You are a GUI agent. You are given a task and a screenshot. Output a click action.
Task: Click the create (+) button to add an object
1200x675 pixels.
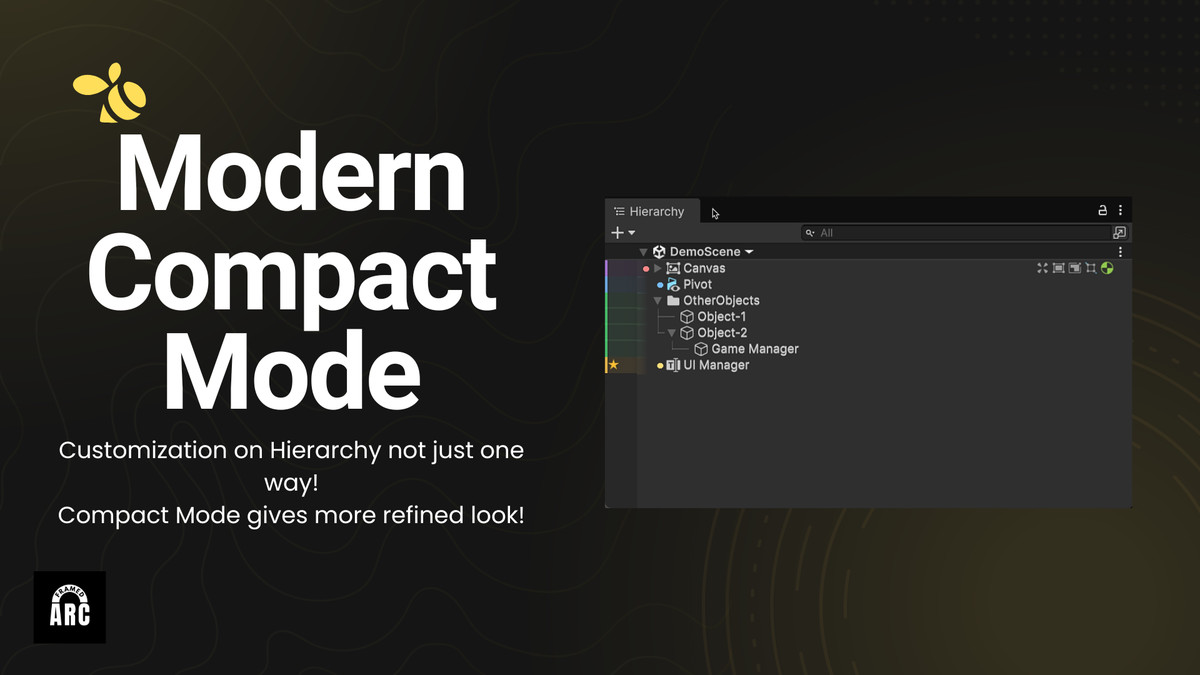pyautogui.click(x=616, y=231)
